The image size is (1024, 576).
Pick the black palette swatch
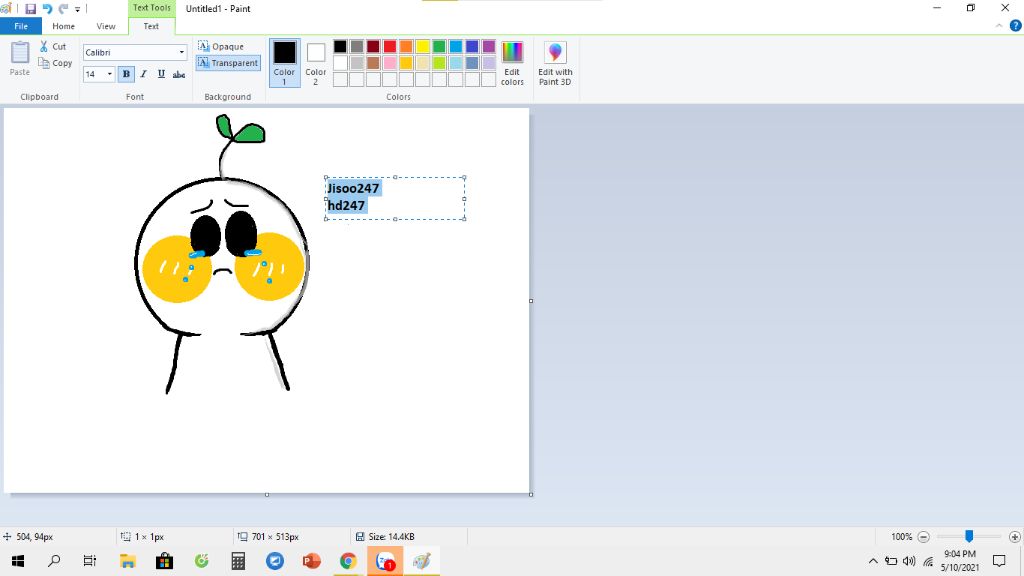coord(340,46)
